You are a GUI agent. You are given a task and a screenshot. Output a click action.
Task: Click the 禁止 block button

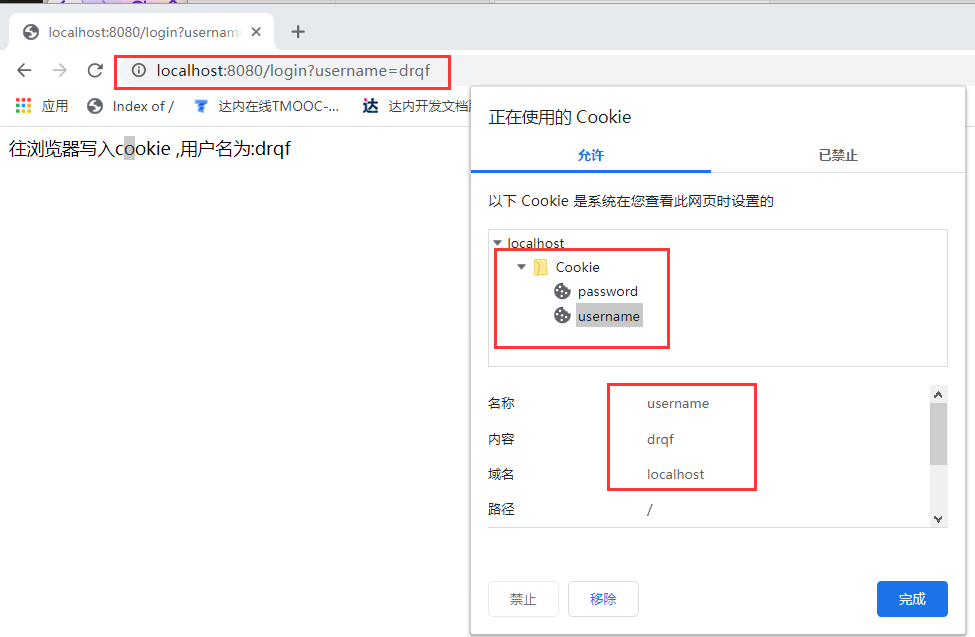tap(523, 598)
